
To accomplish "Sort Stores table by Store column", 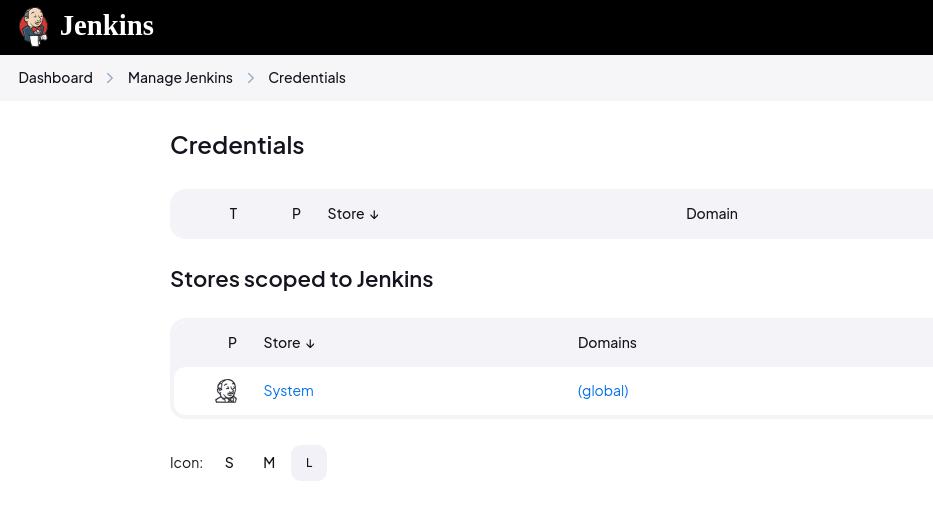I will click(289, 343).
